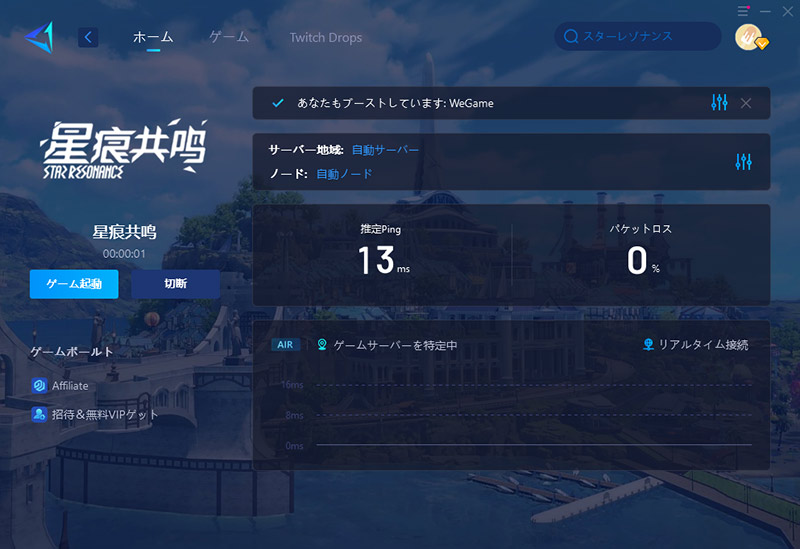Click the realtime connection pin icon
The width and height of the screenshot is (800, 549).
[648, 345]
